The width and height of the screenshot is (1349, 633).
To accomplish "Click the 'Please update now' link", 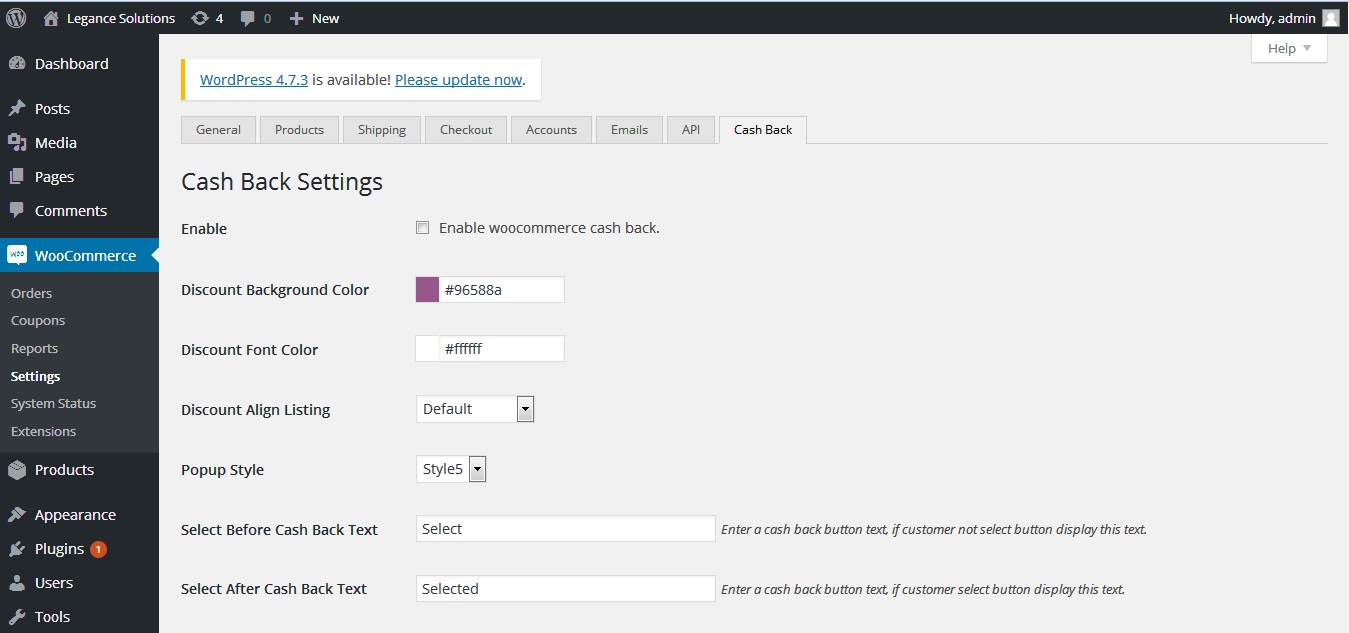I will coord(458,80).
